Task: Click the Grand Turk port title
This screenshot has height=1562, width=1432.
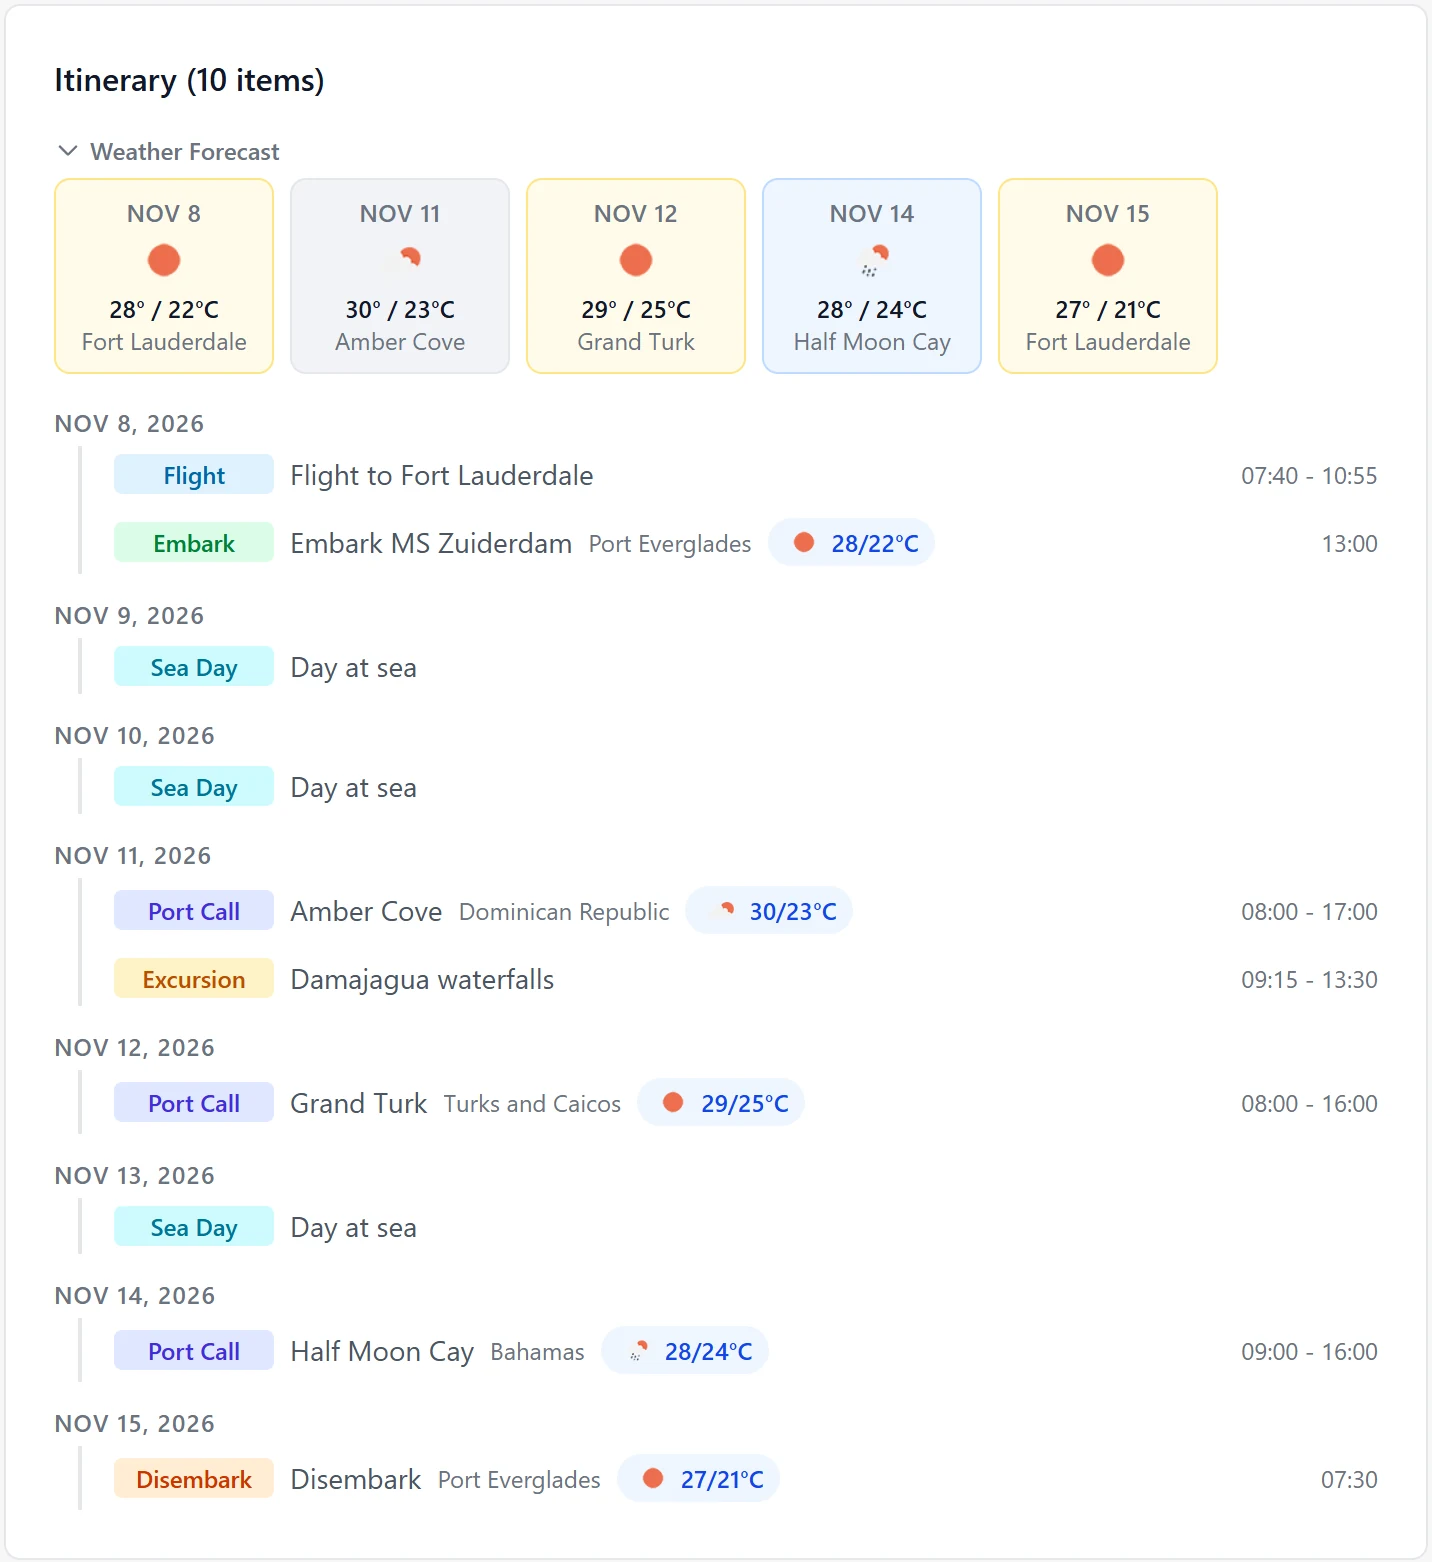Action: coord(358,1103)
